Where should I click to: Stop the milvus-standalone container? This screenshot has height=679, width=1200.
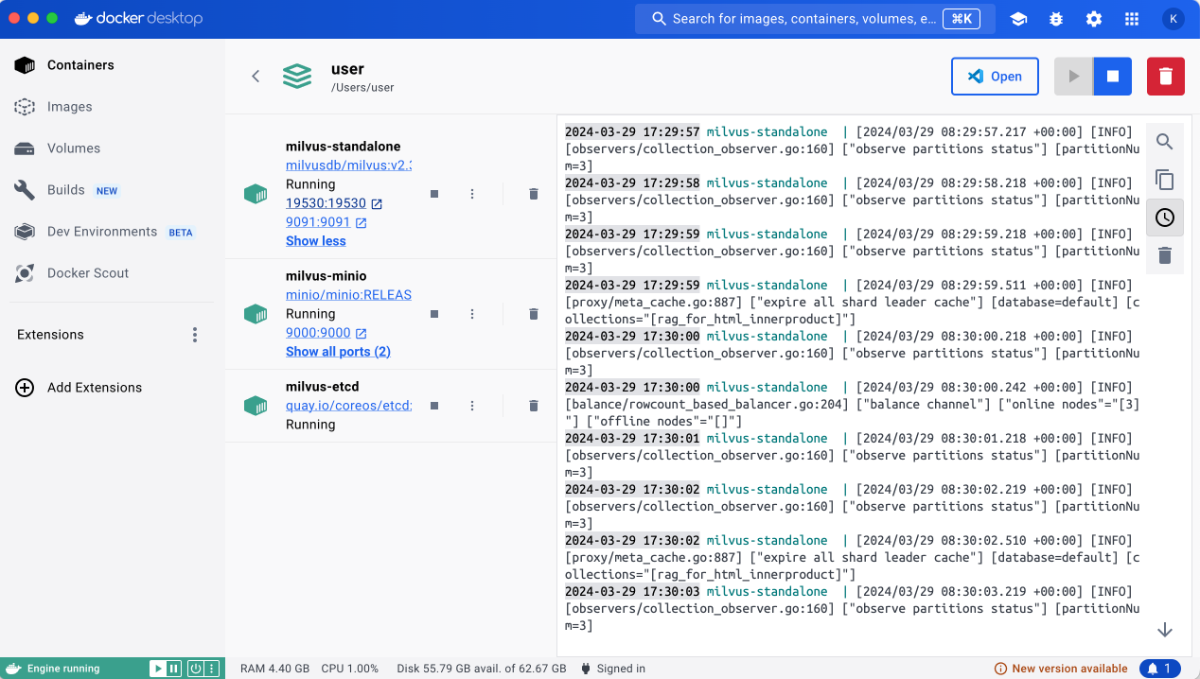434,194
